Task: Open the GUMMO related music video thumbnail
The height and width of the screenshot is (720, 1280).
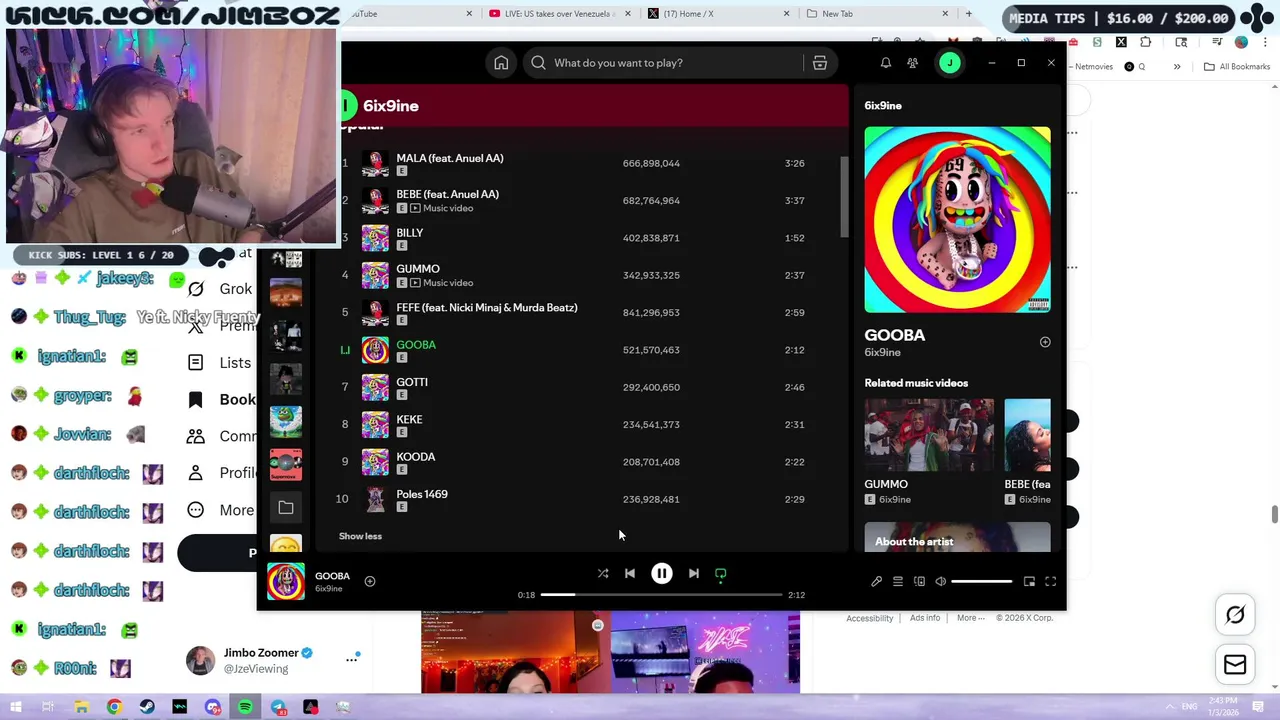Action: pos(929,435)
